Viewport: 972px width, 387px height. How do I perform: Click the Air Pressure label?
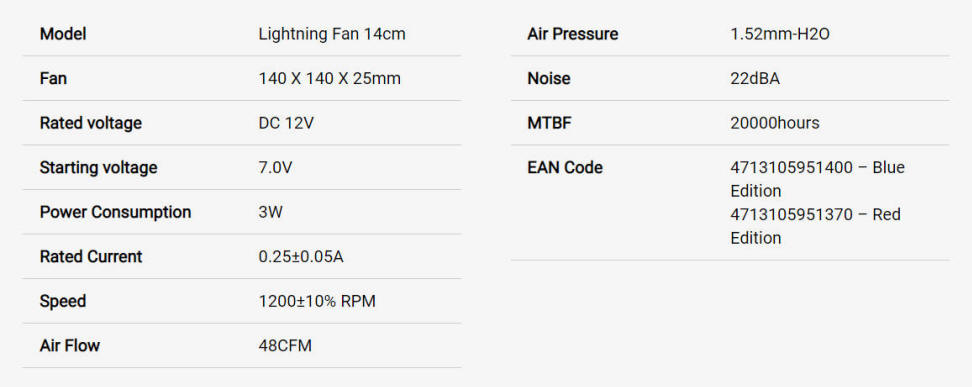(x=572, y=33)
